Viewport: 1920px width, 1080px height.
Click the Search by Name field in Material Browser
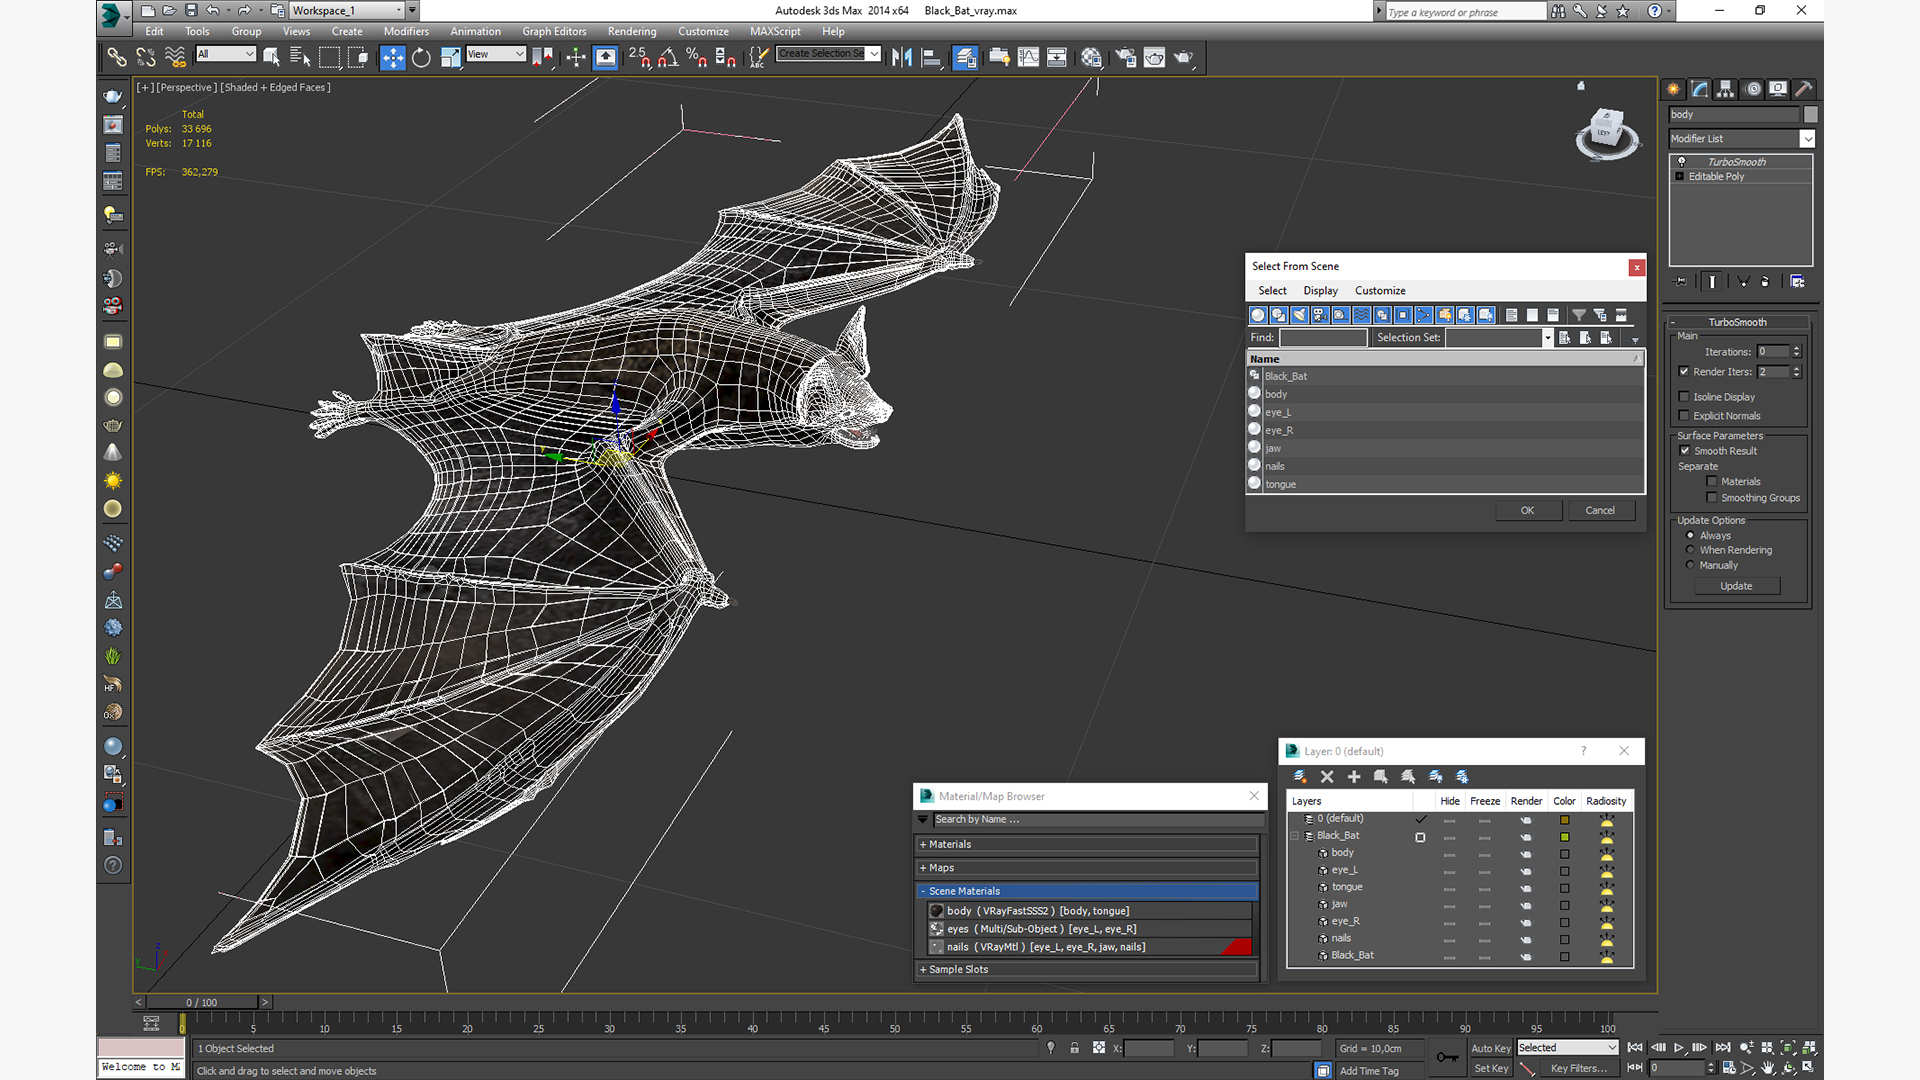coord(1097,820)
